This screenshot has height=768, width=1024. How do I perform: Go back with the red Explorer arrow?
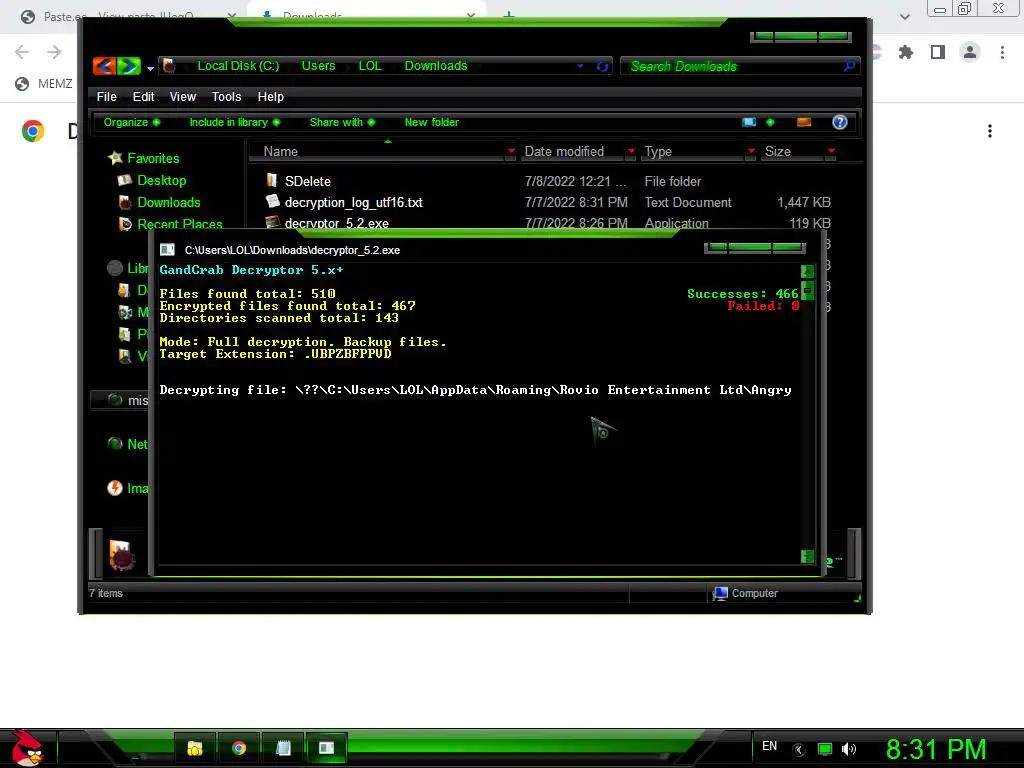104,66
